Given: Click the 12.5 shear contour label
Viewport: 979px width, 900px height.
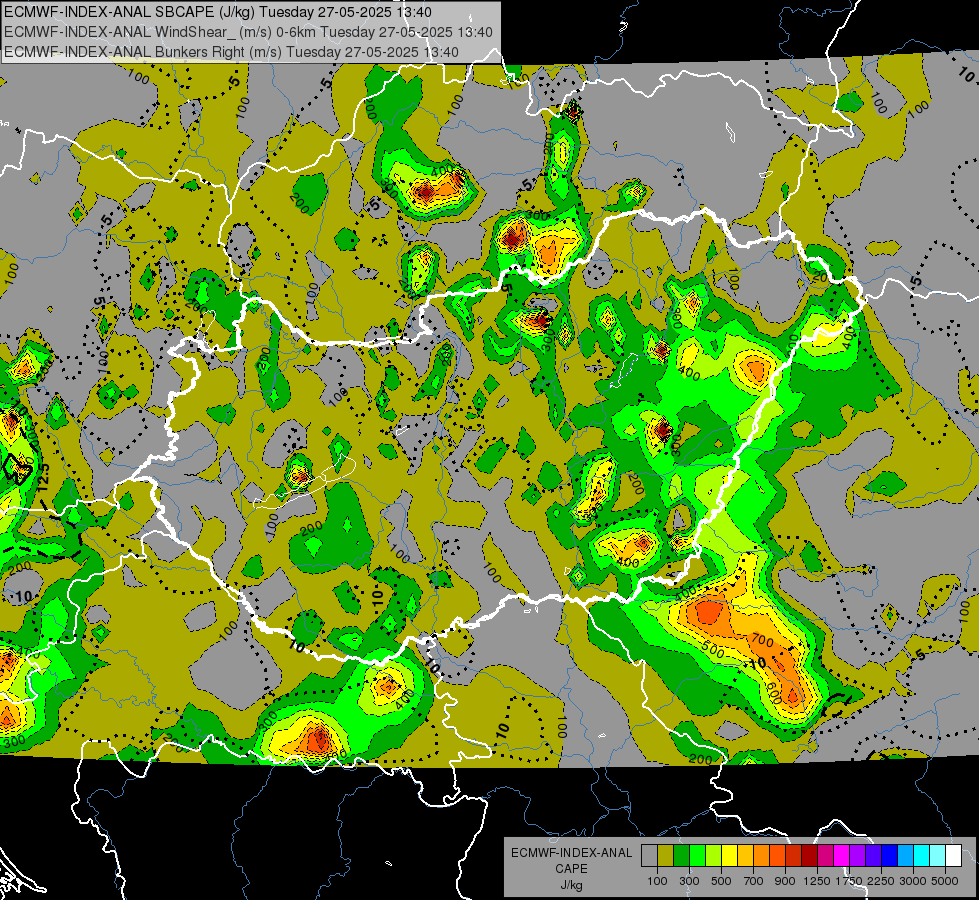Looking at the screenshot, I should [x=42, y=477].
